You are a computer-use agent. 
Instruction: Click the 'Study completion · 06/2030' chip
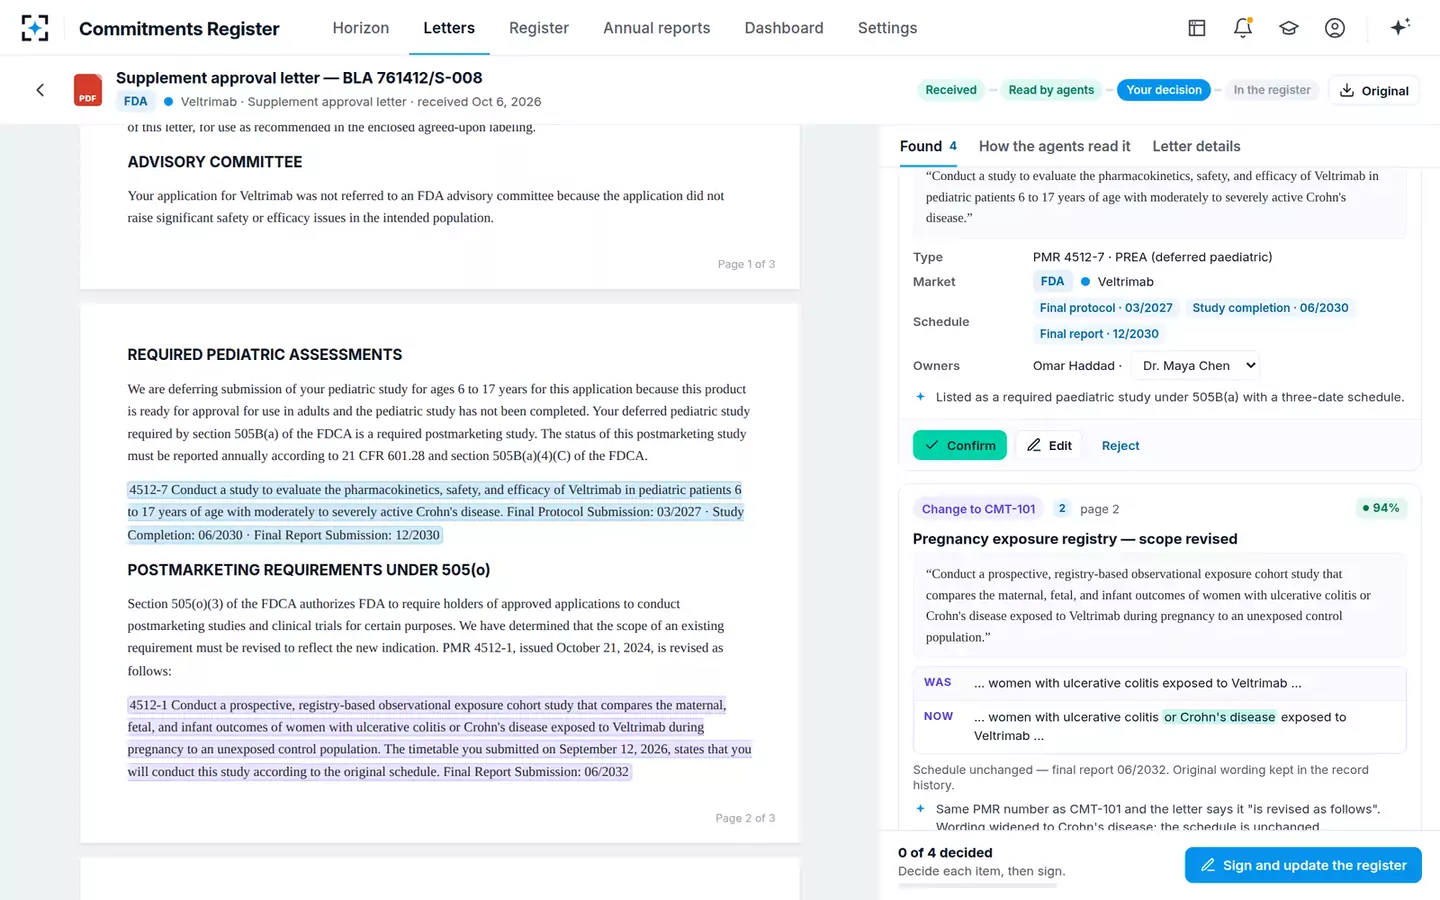1270,308
